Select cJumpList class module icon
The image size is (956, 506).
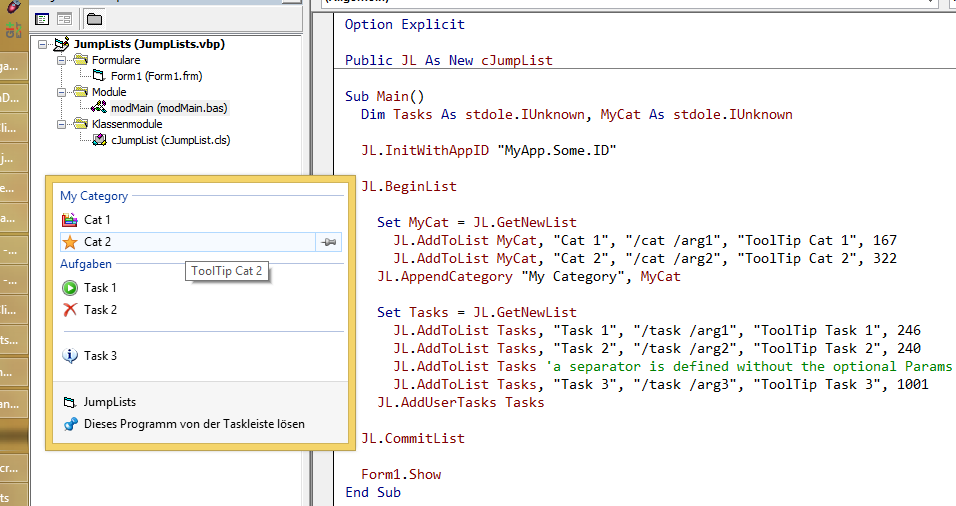(99, 140)
